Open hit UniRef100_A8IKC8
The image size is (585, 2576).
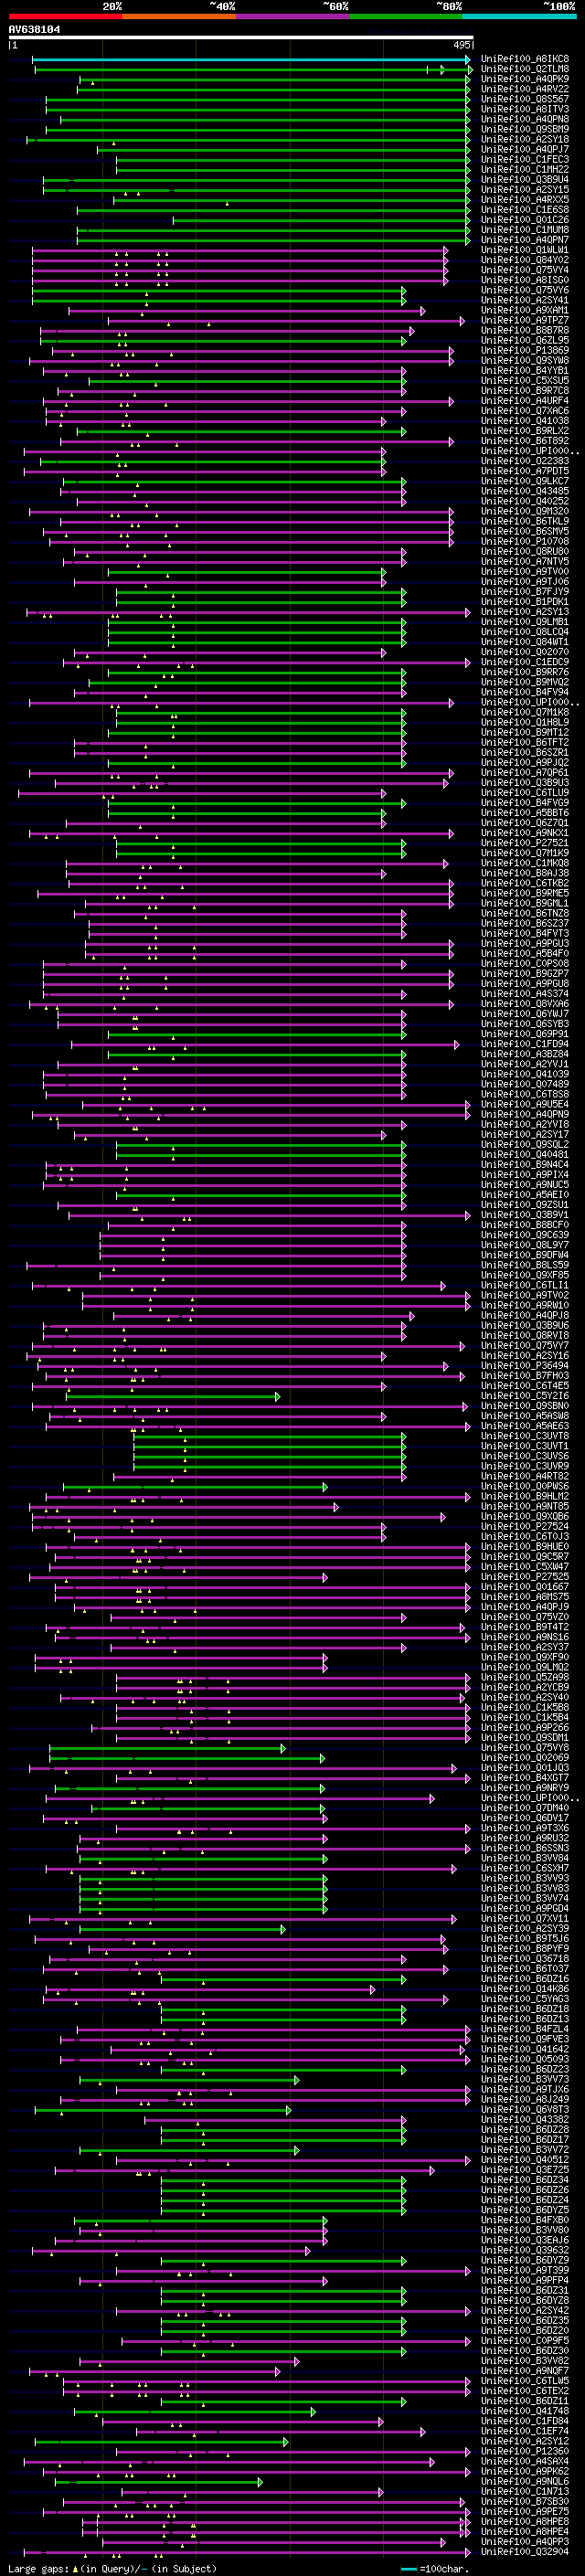pos(525,59)
